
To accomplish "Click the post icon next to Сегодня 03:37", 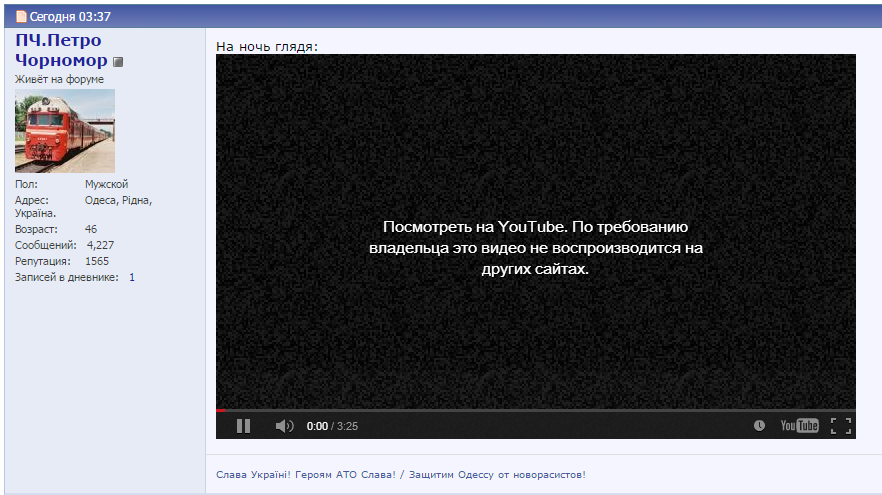I will click(21, 16).
